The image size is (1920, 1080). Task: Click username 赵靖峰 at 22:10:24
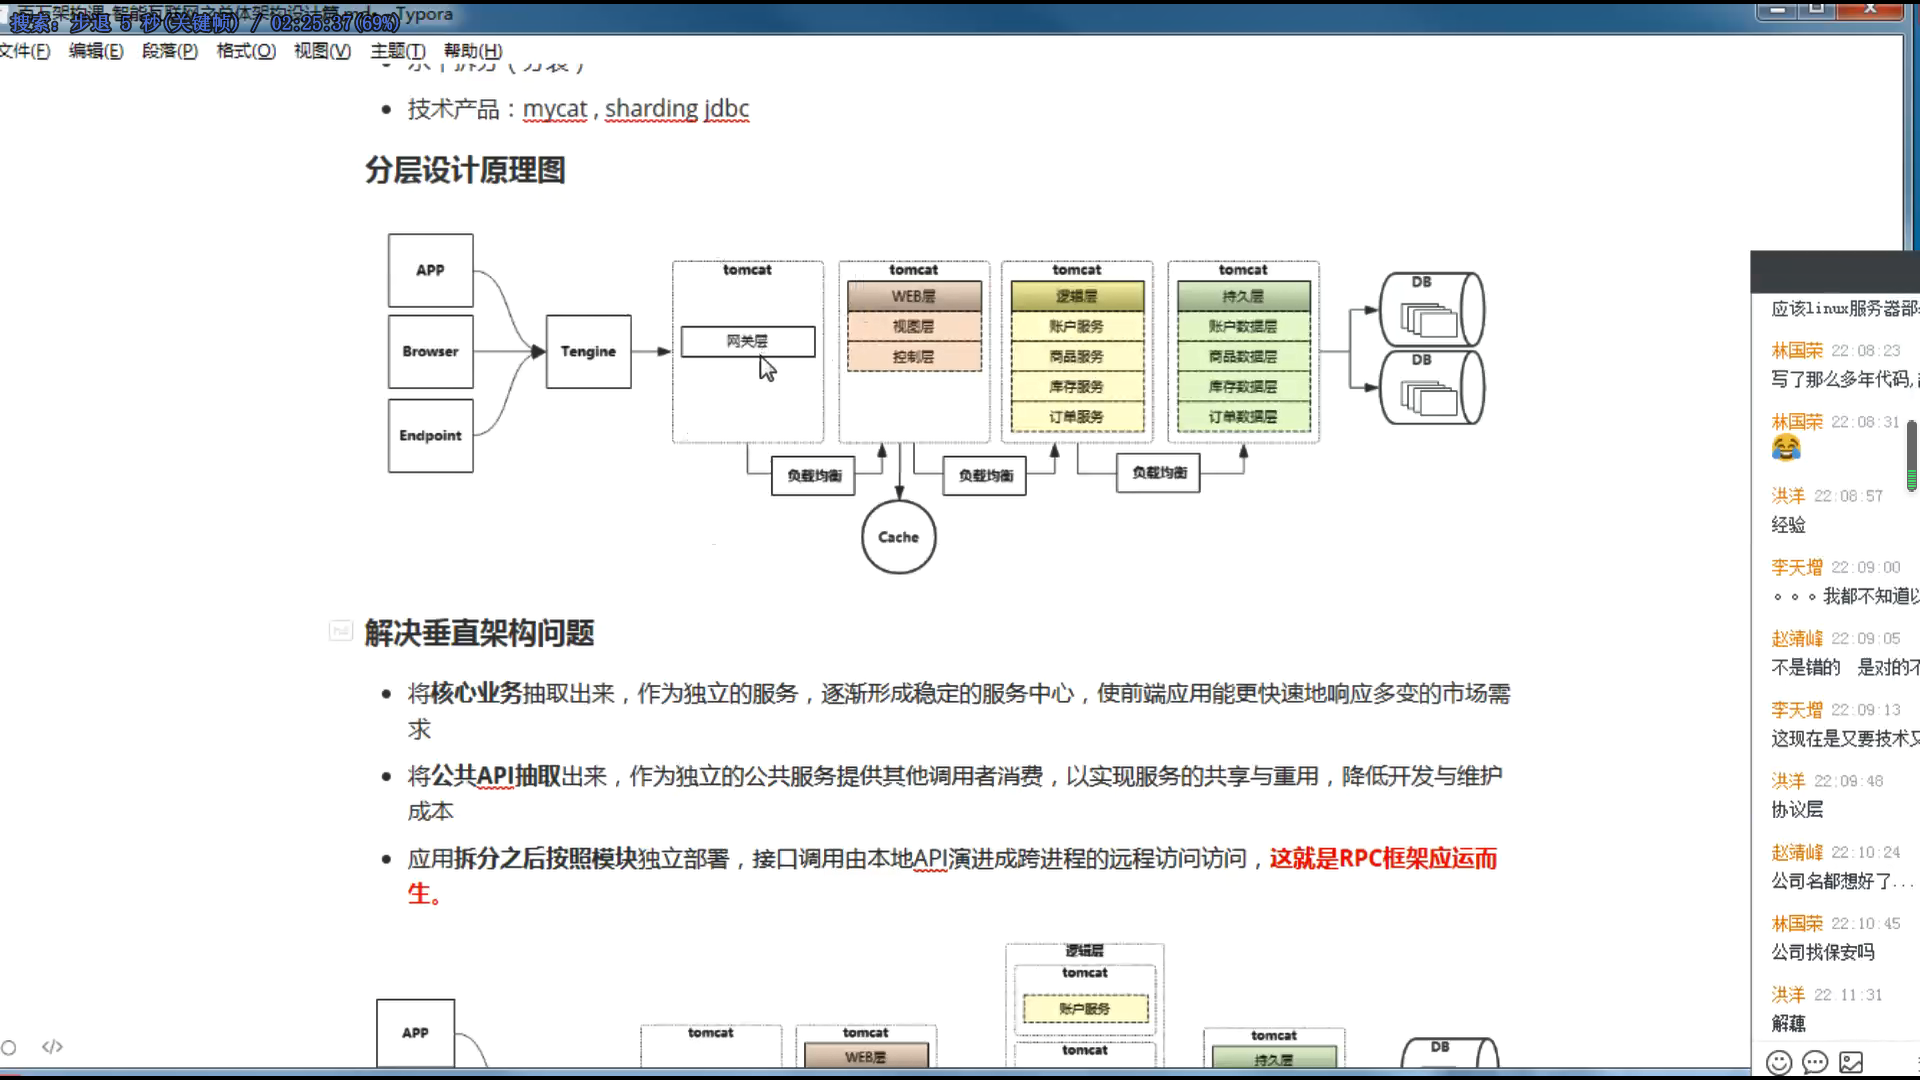[1796, 852]
